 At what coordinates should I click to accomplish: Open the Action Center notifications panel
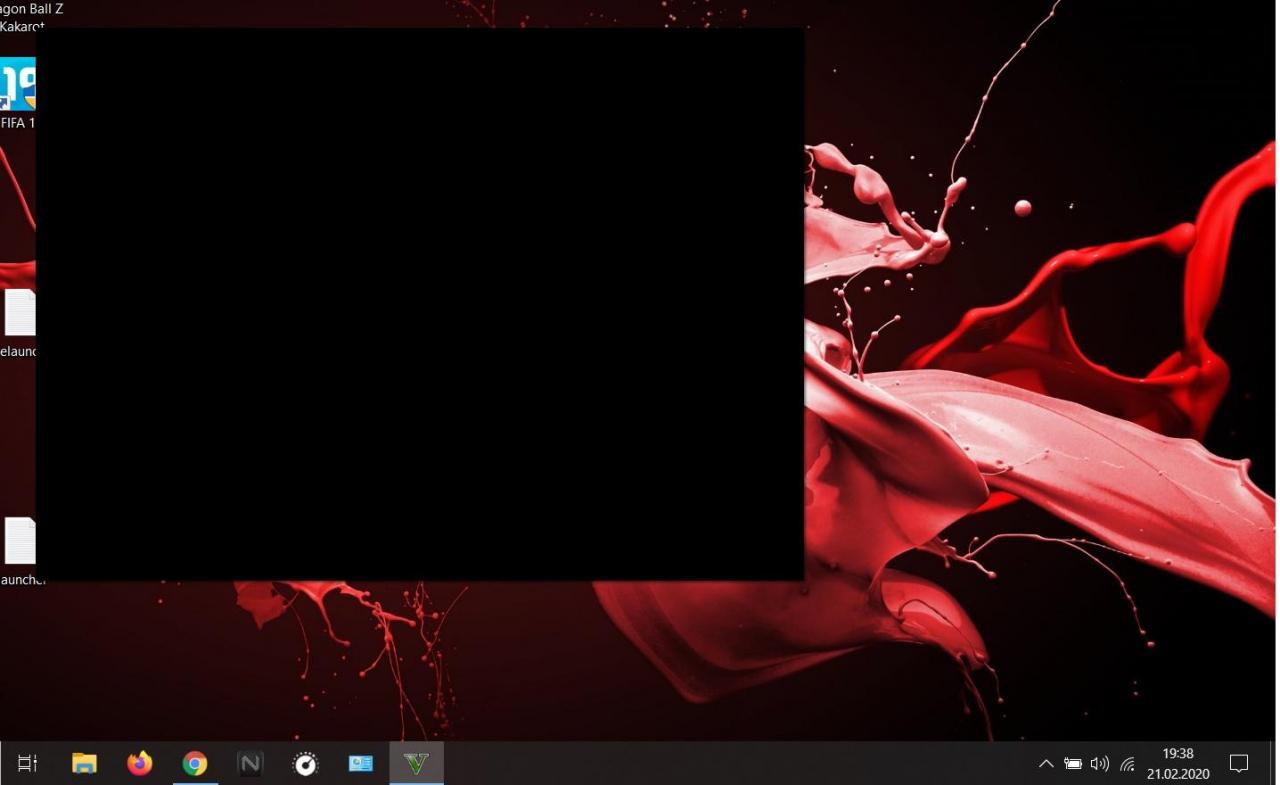(1239, 764)
